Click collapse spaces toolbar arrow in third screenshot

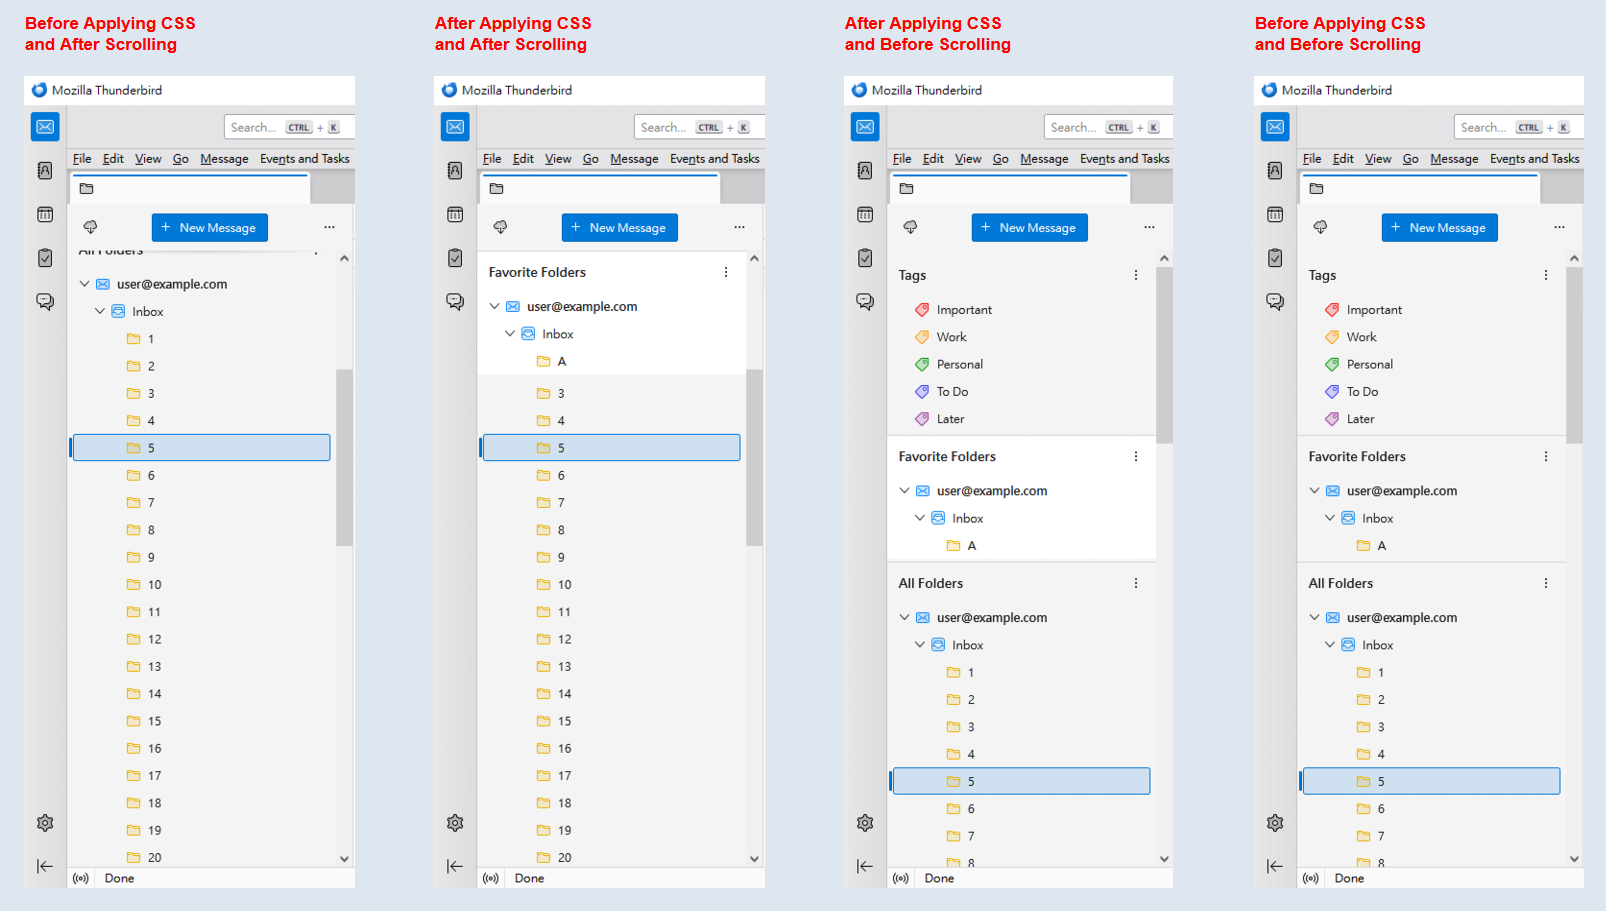click(865, 866)
